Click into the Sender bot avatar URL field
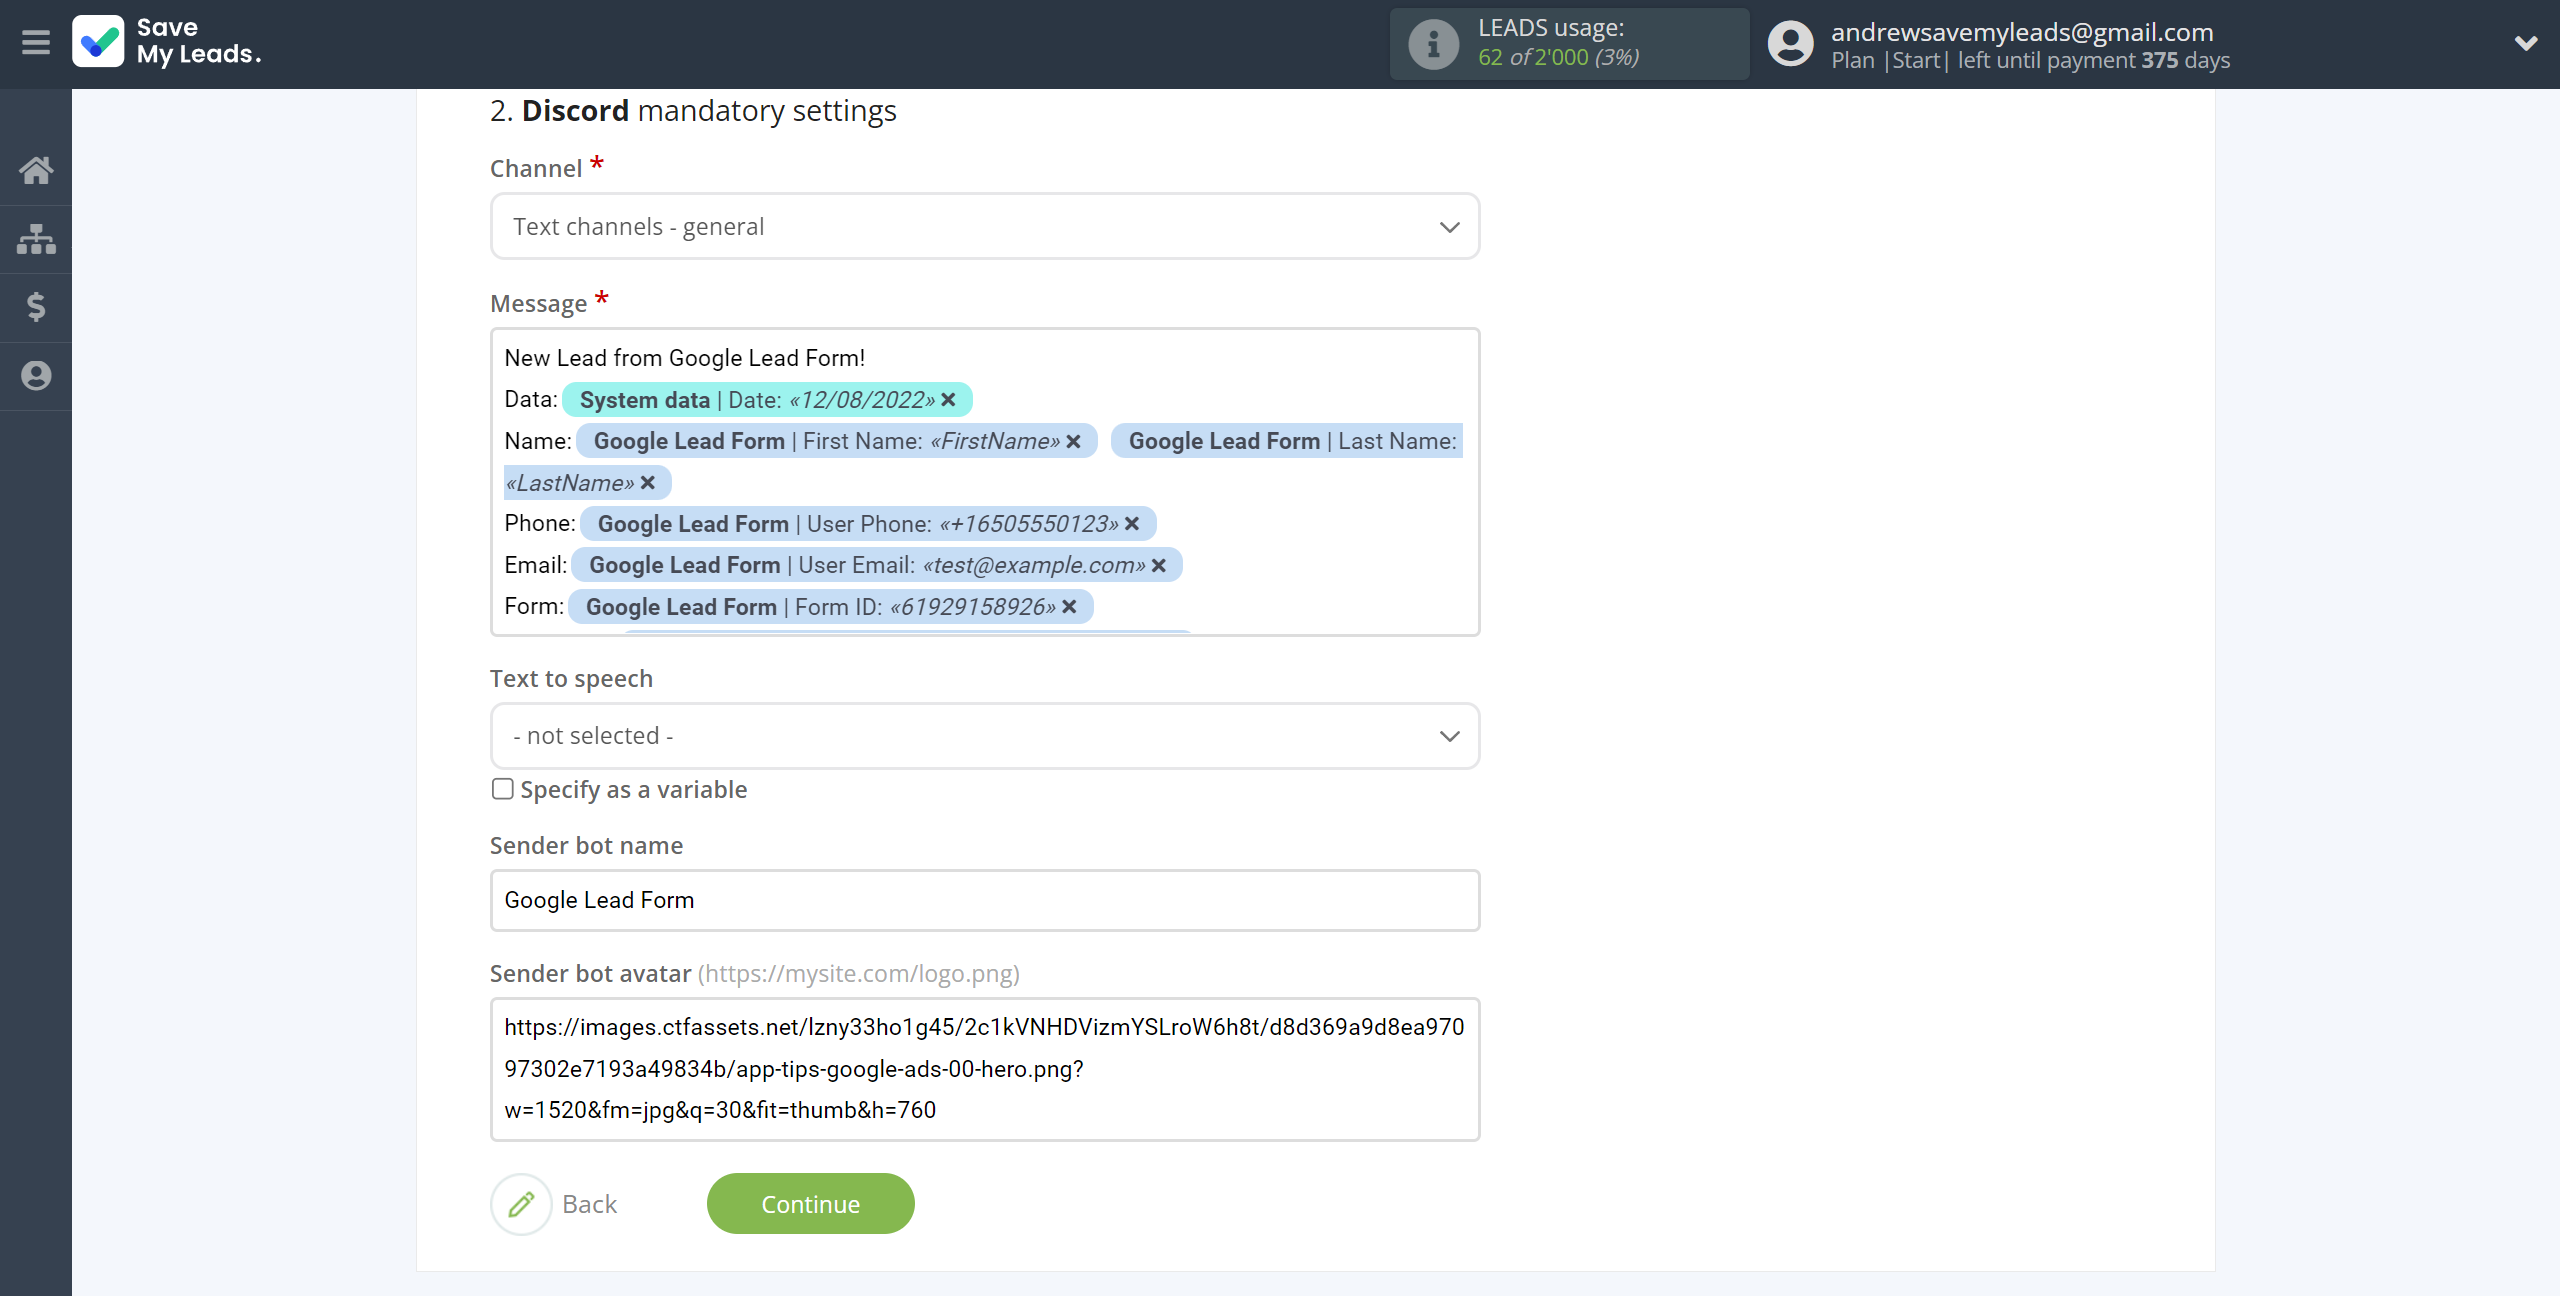Image resolution: width=2560 pixels, height=1296 pixels. pos(985,1069)
